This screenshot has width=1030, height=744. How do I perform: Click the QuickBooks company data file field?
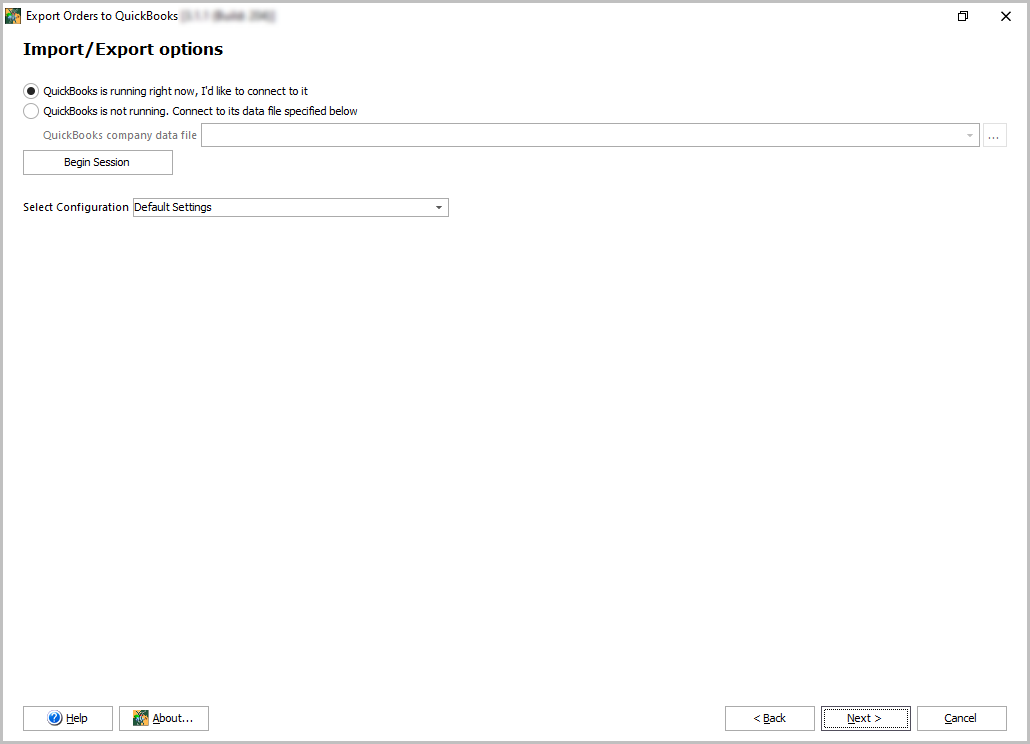point(590,135)
